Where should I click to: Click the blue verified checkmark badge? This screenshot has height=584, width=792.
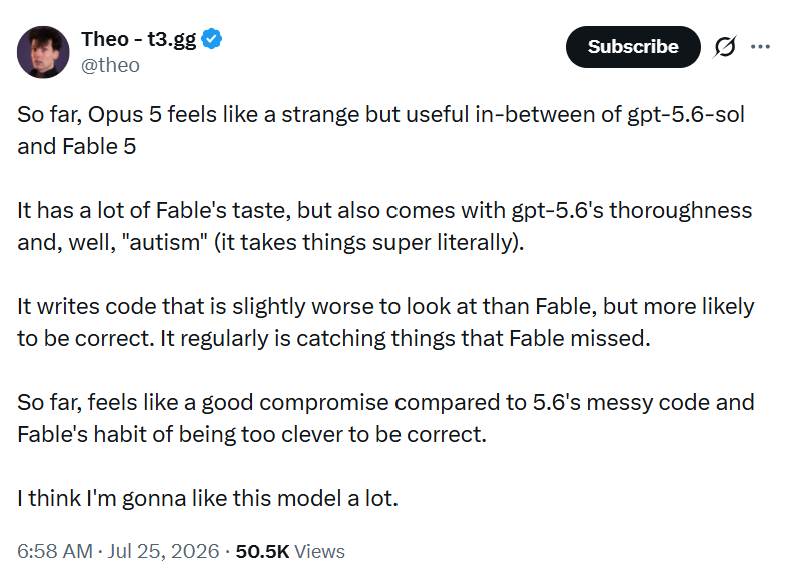pos(212,39)
